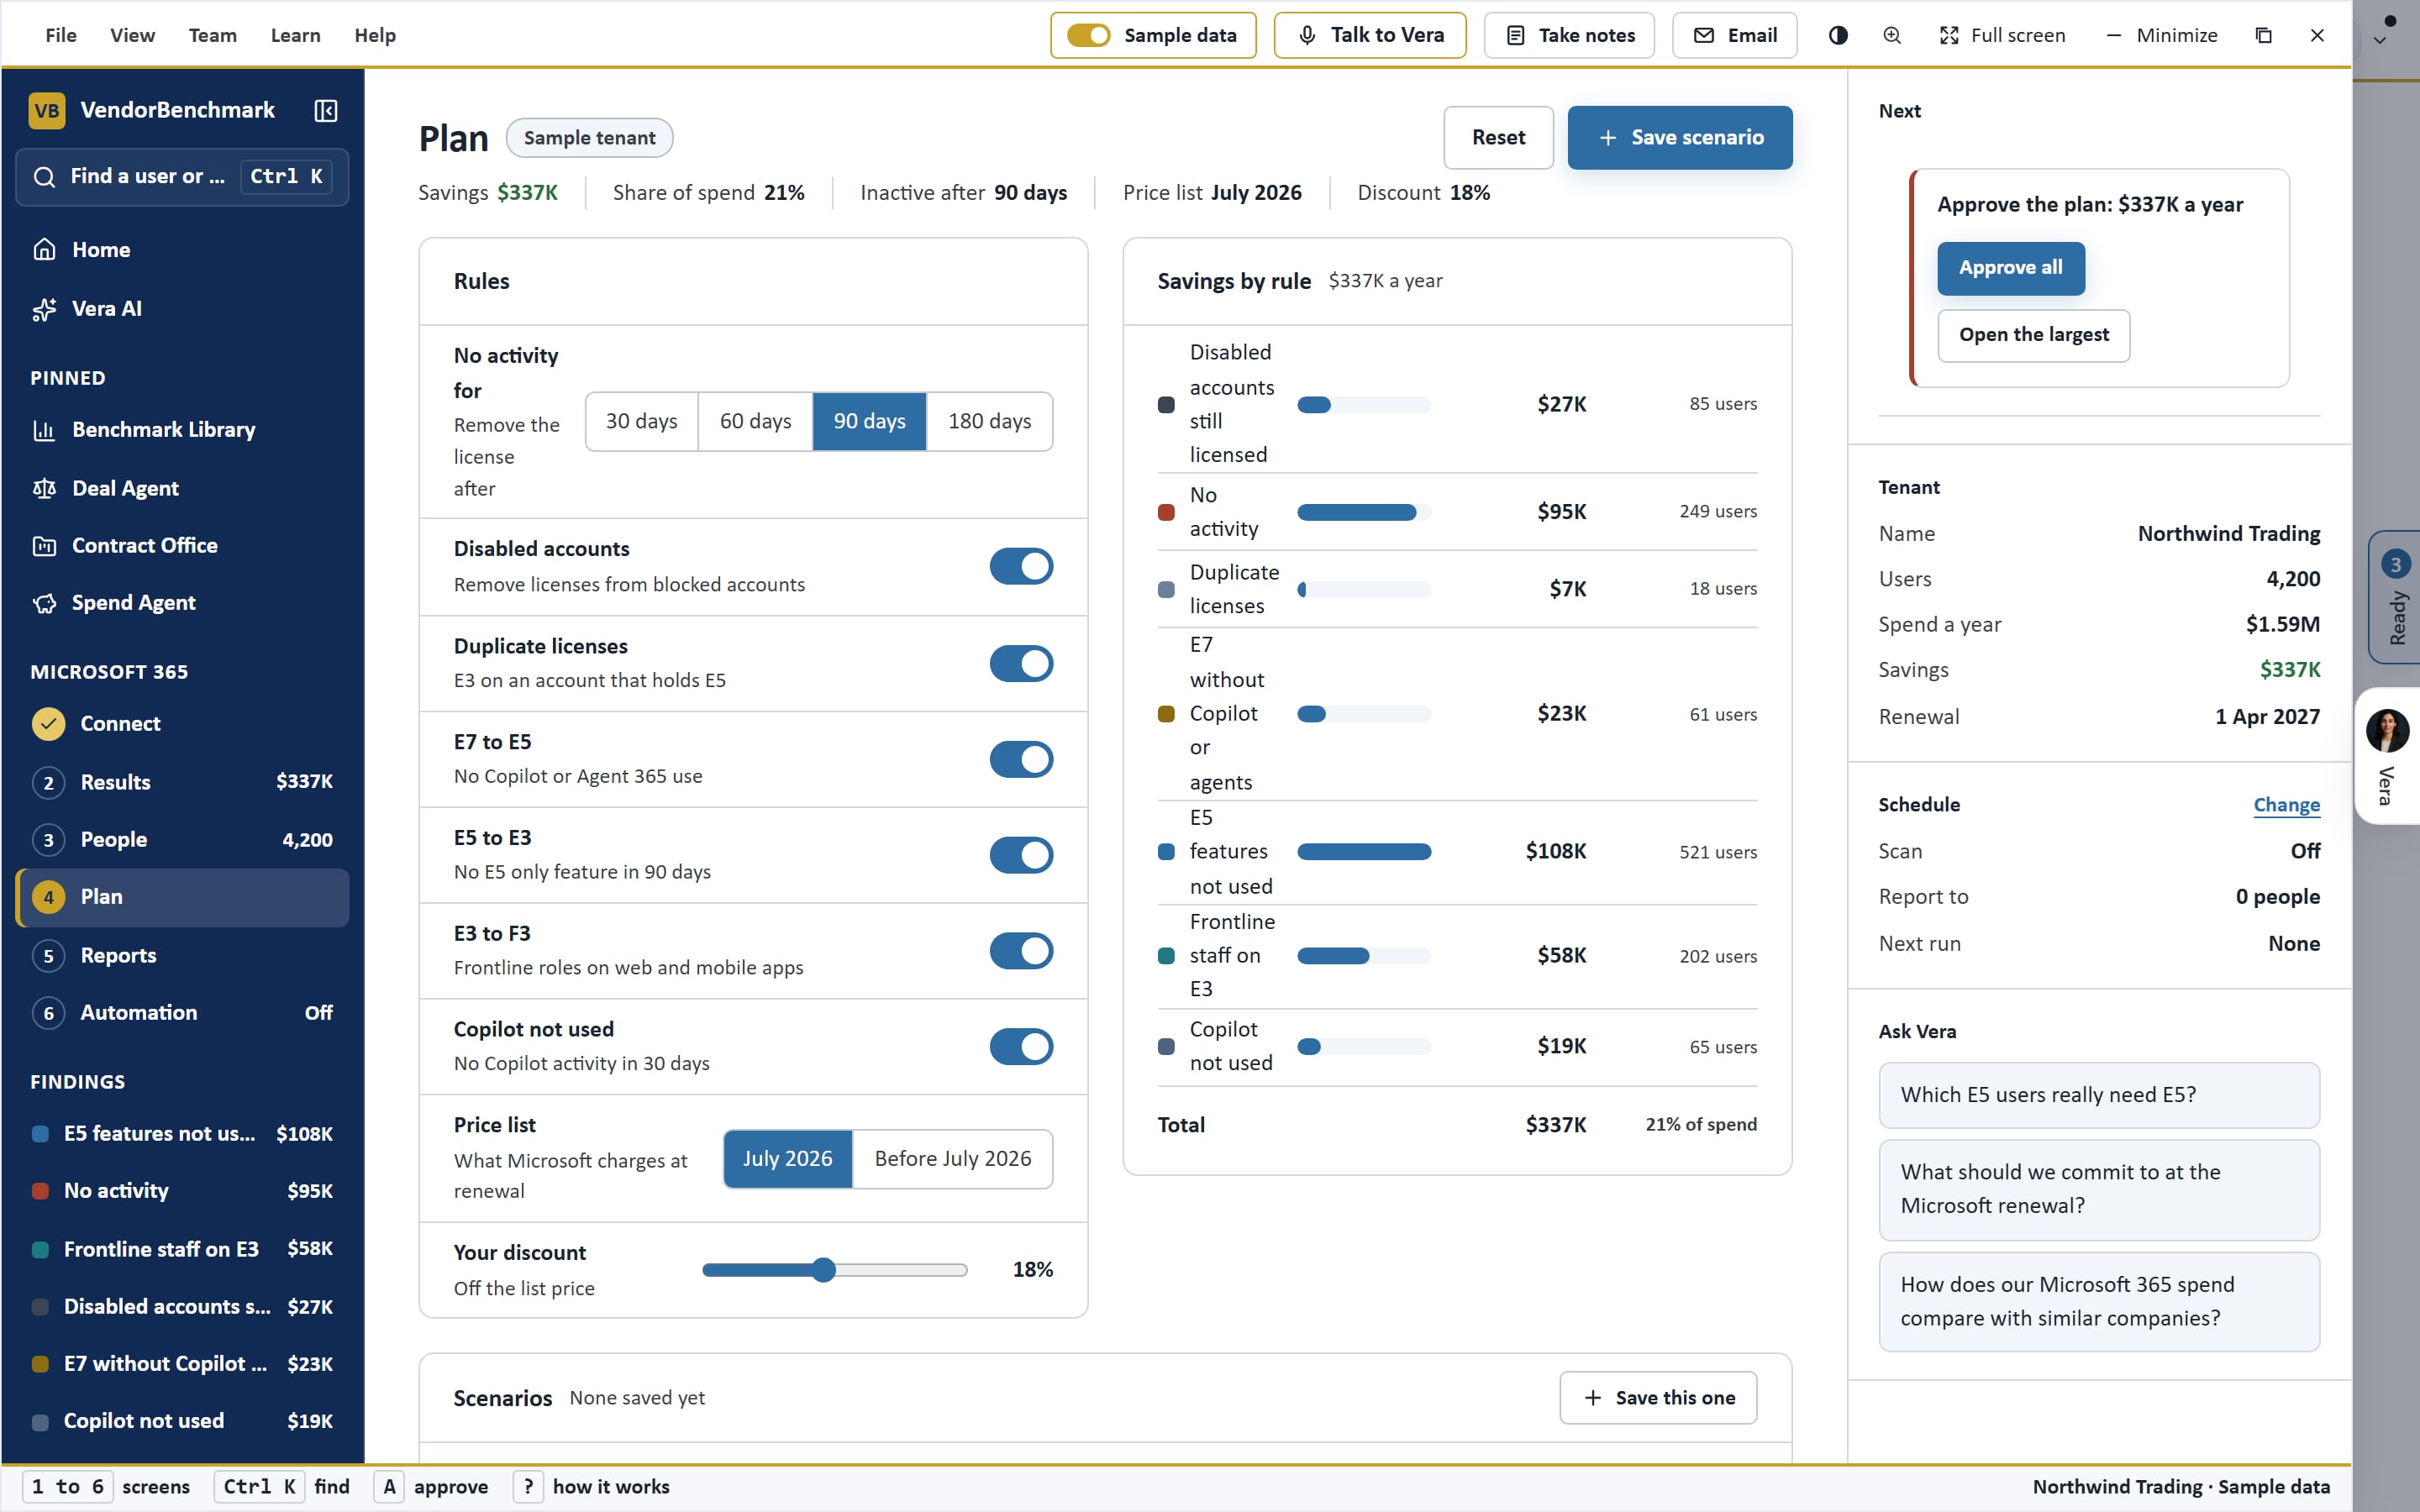Toggle E5 to E3 rule
2420x1512 pixels.
[x=1021, y=855]
